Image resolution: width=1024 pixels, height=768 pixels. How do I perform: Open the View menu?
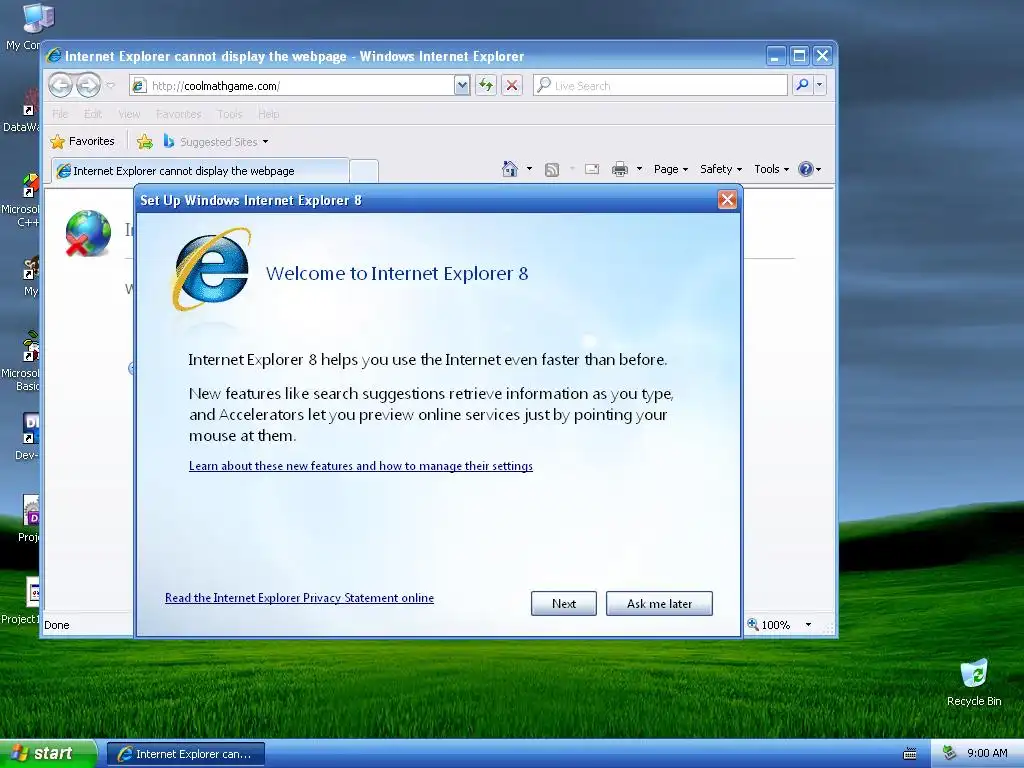[129, 114]
